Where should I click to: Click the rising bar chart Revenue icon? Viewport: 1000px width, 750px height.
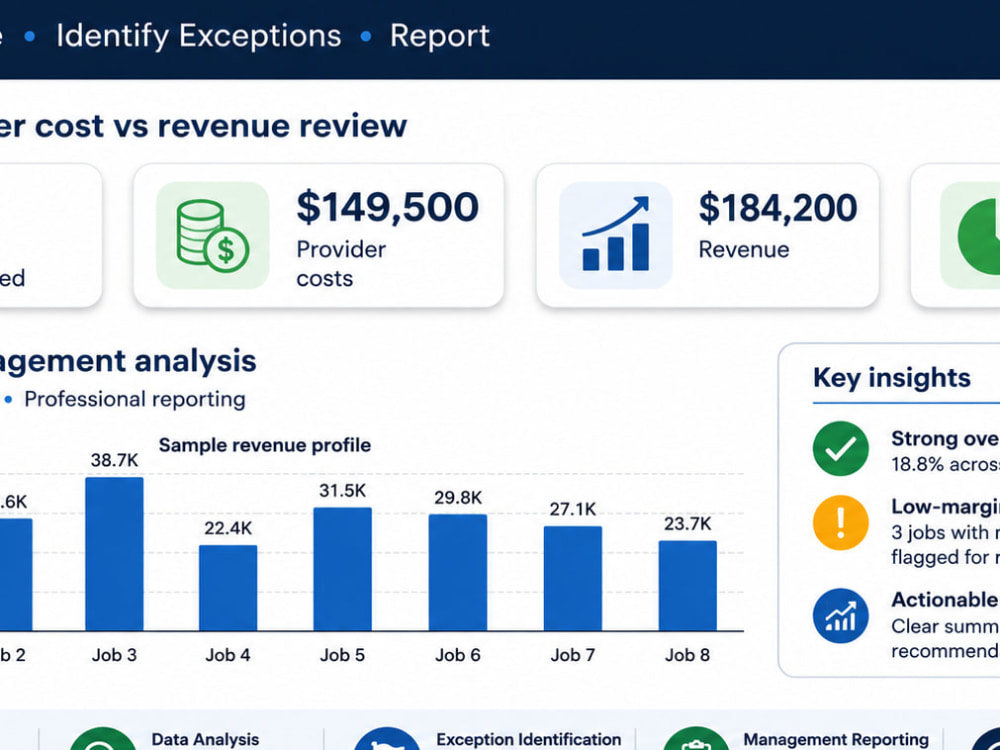point(615,235)
